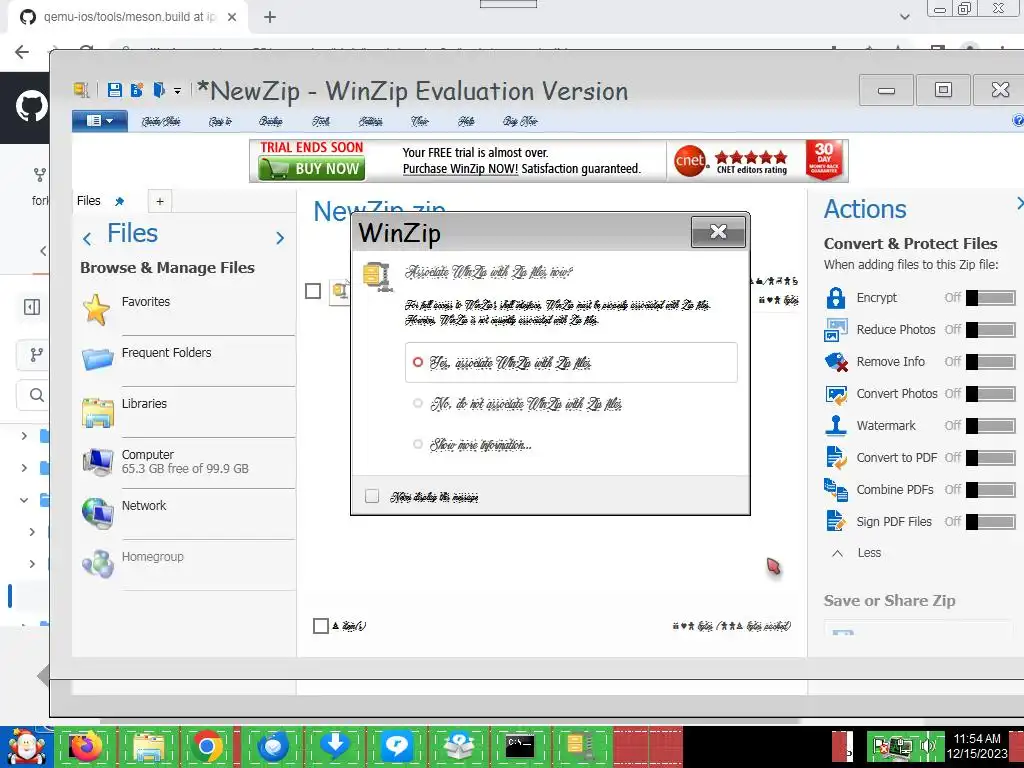Screen dimensions: 1024x768
Task: Click the blue open-book icon in title toolbar
Action: point(159,90)
